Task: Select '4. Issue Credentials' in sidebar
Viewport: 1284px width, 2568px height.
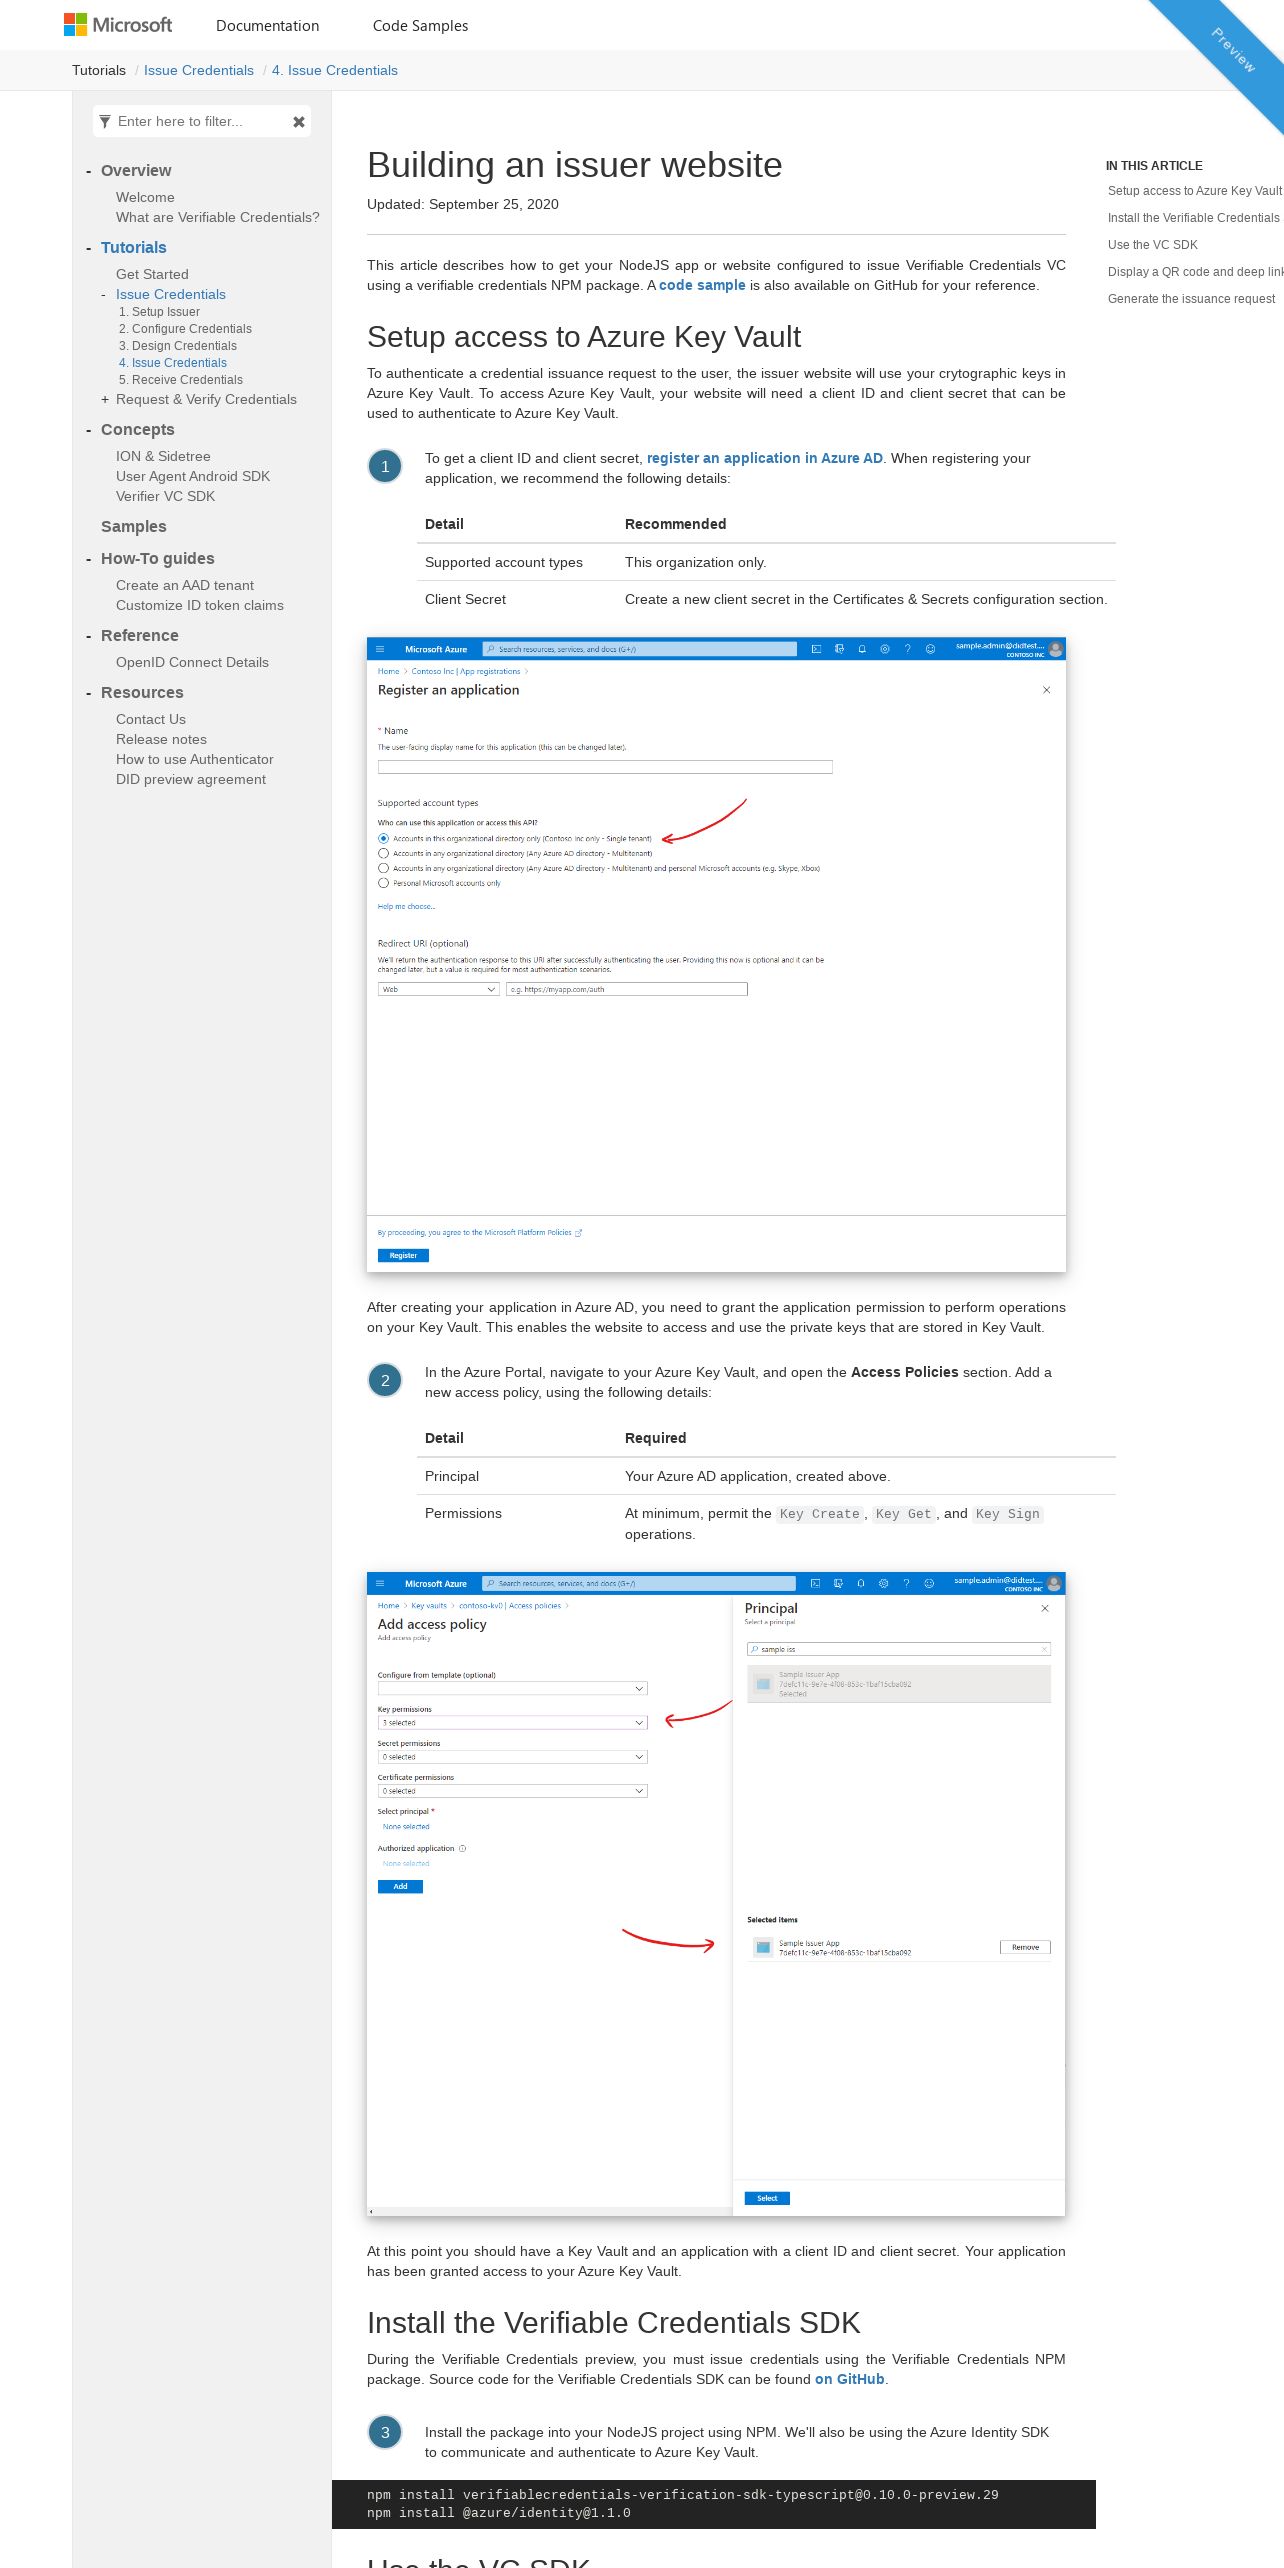Action: pyautogui.click(x=173, y=363)
